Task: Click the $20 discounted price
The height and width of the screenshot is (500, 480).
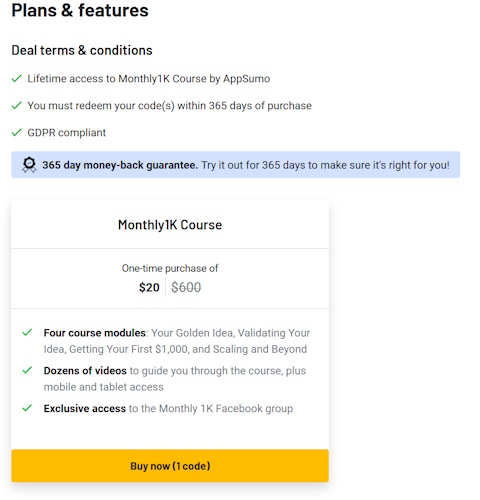Action: [149, 287]
